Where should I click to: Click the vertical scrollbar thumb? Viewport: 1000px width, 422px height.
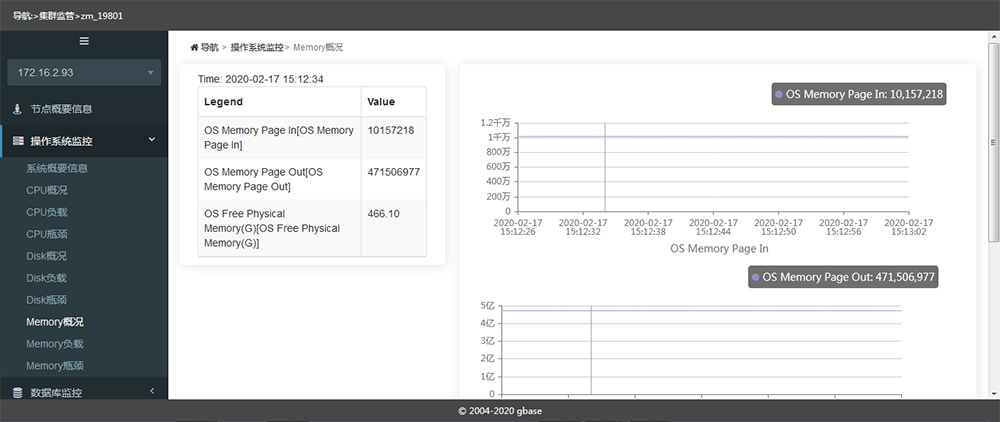994,143
